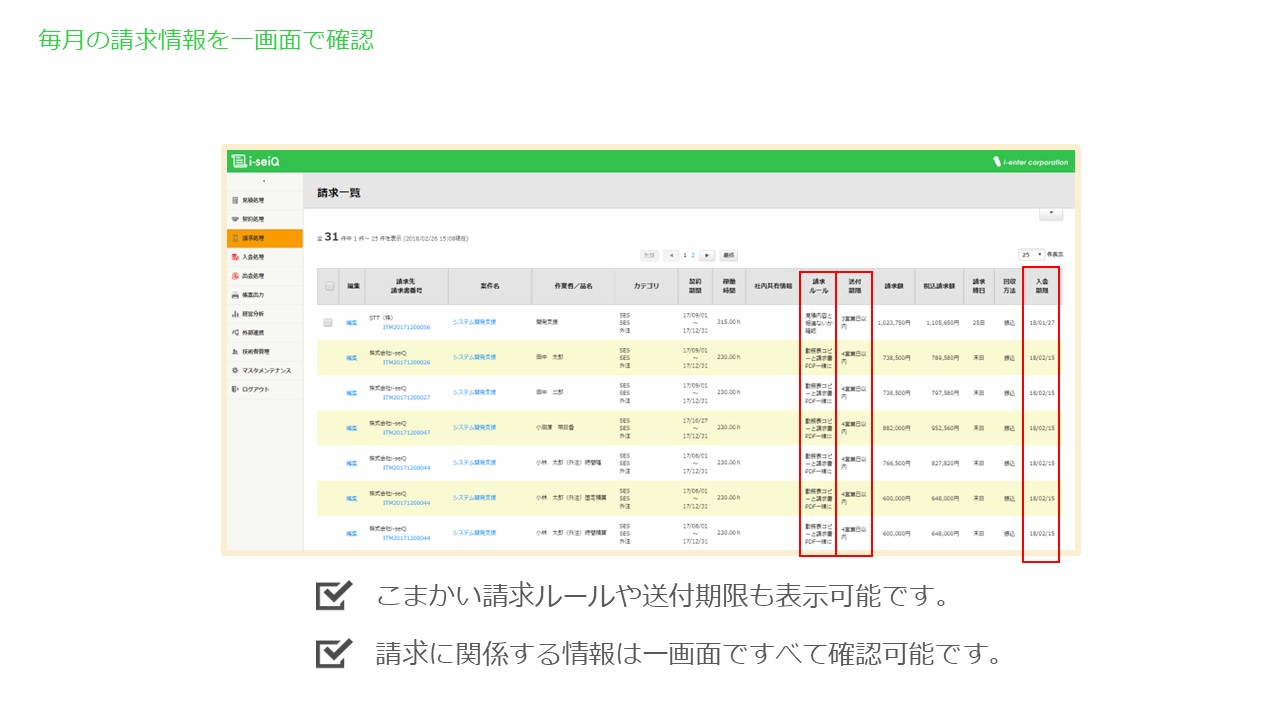Screen dimensions: 1280x720
Task: Open 経営分析 bar chart icon
Action: point(235,314)
